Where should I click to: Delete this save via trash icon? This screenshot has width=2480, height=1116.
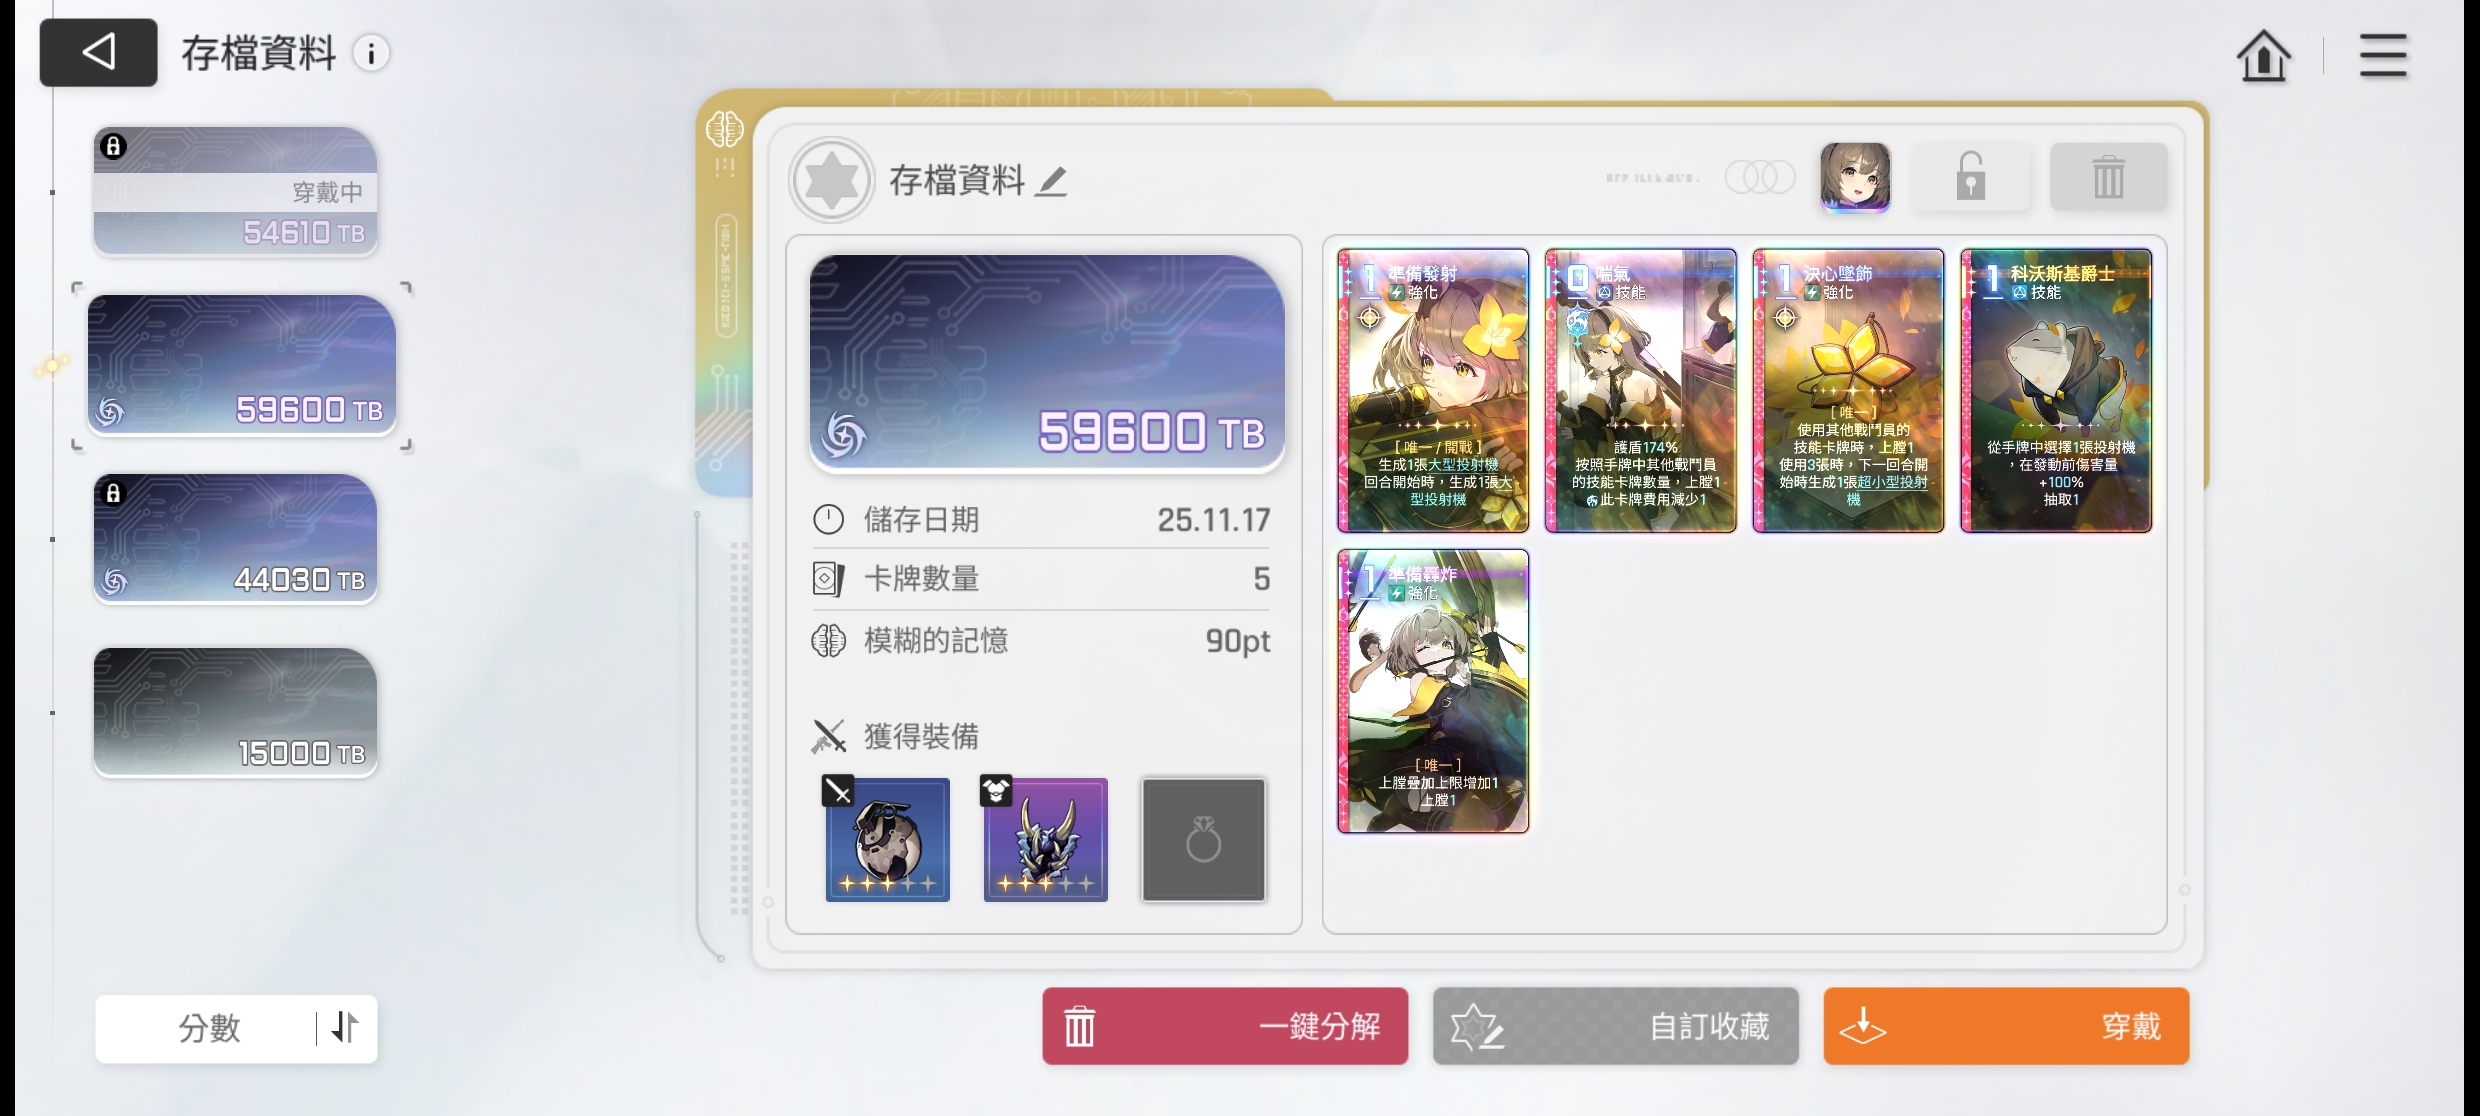2108,177
